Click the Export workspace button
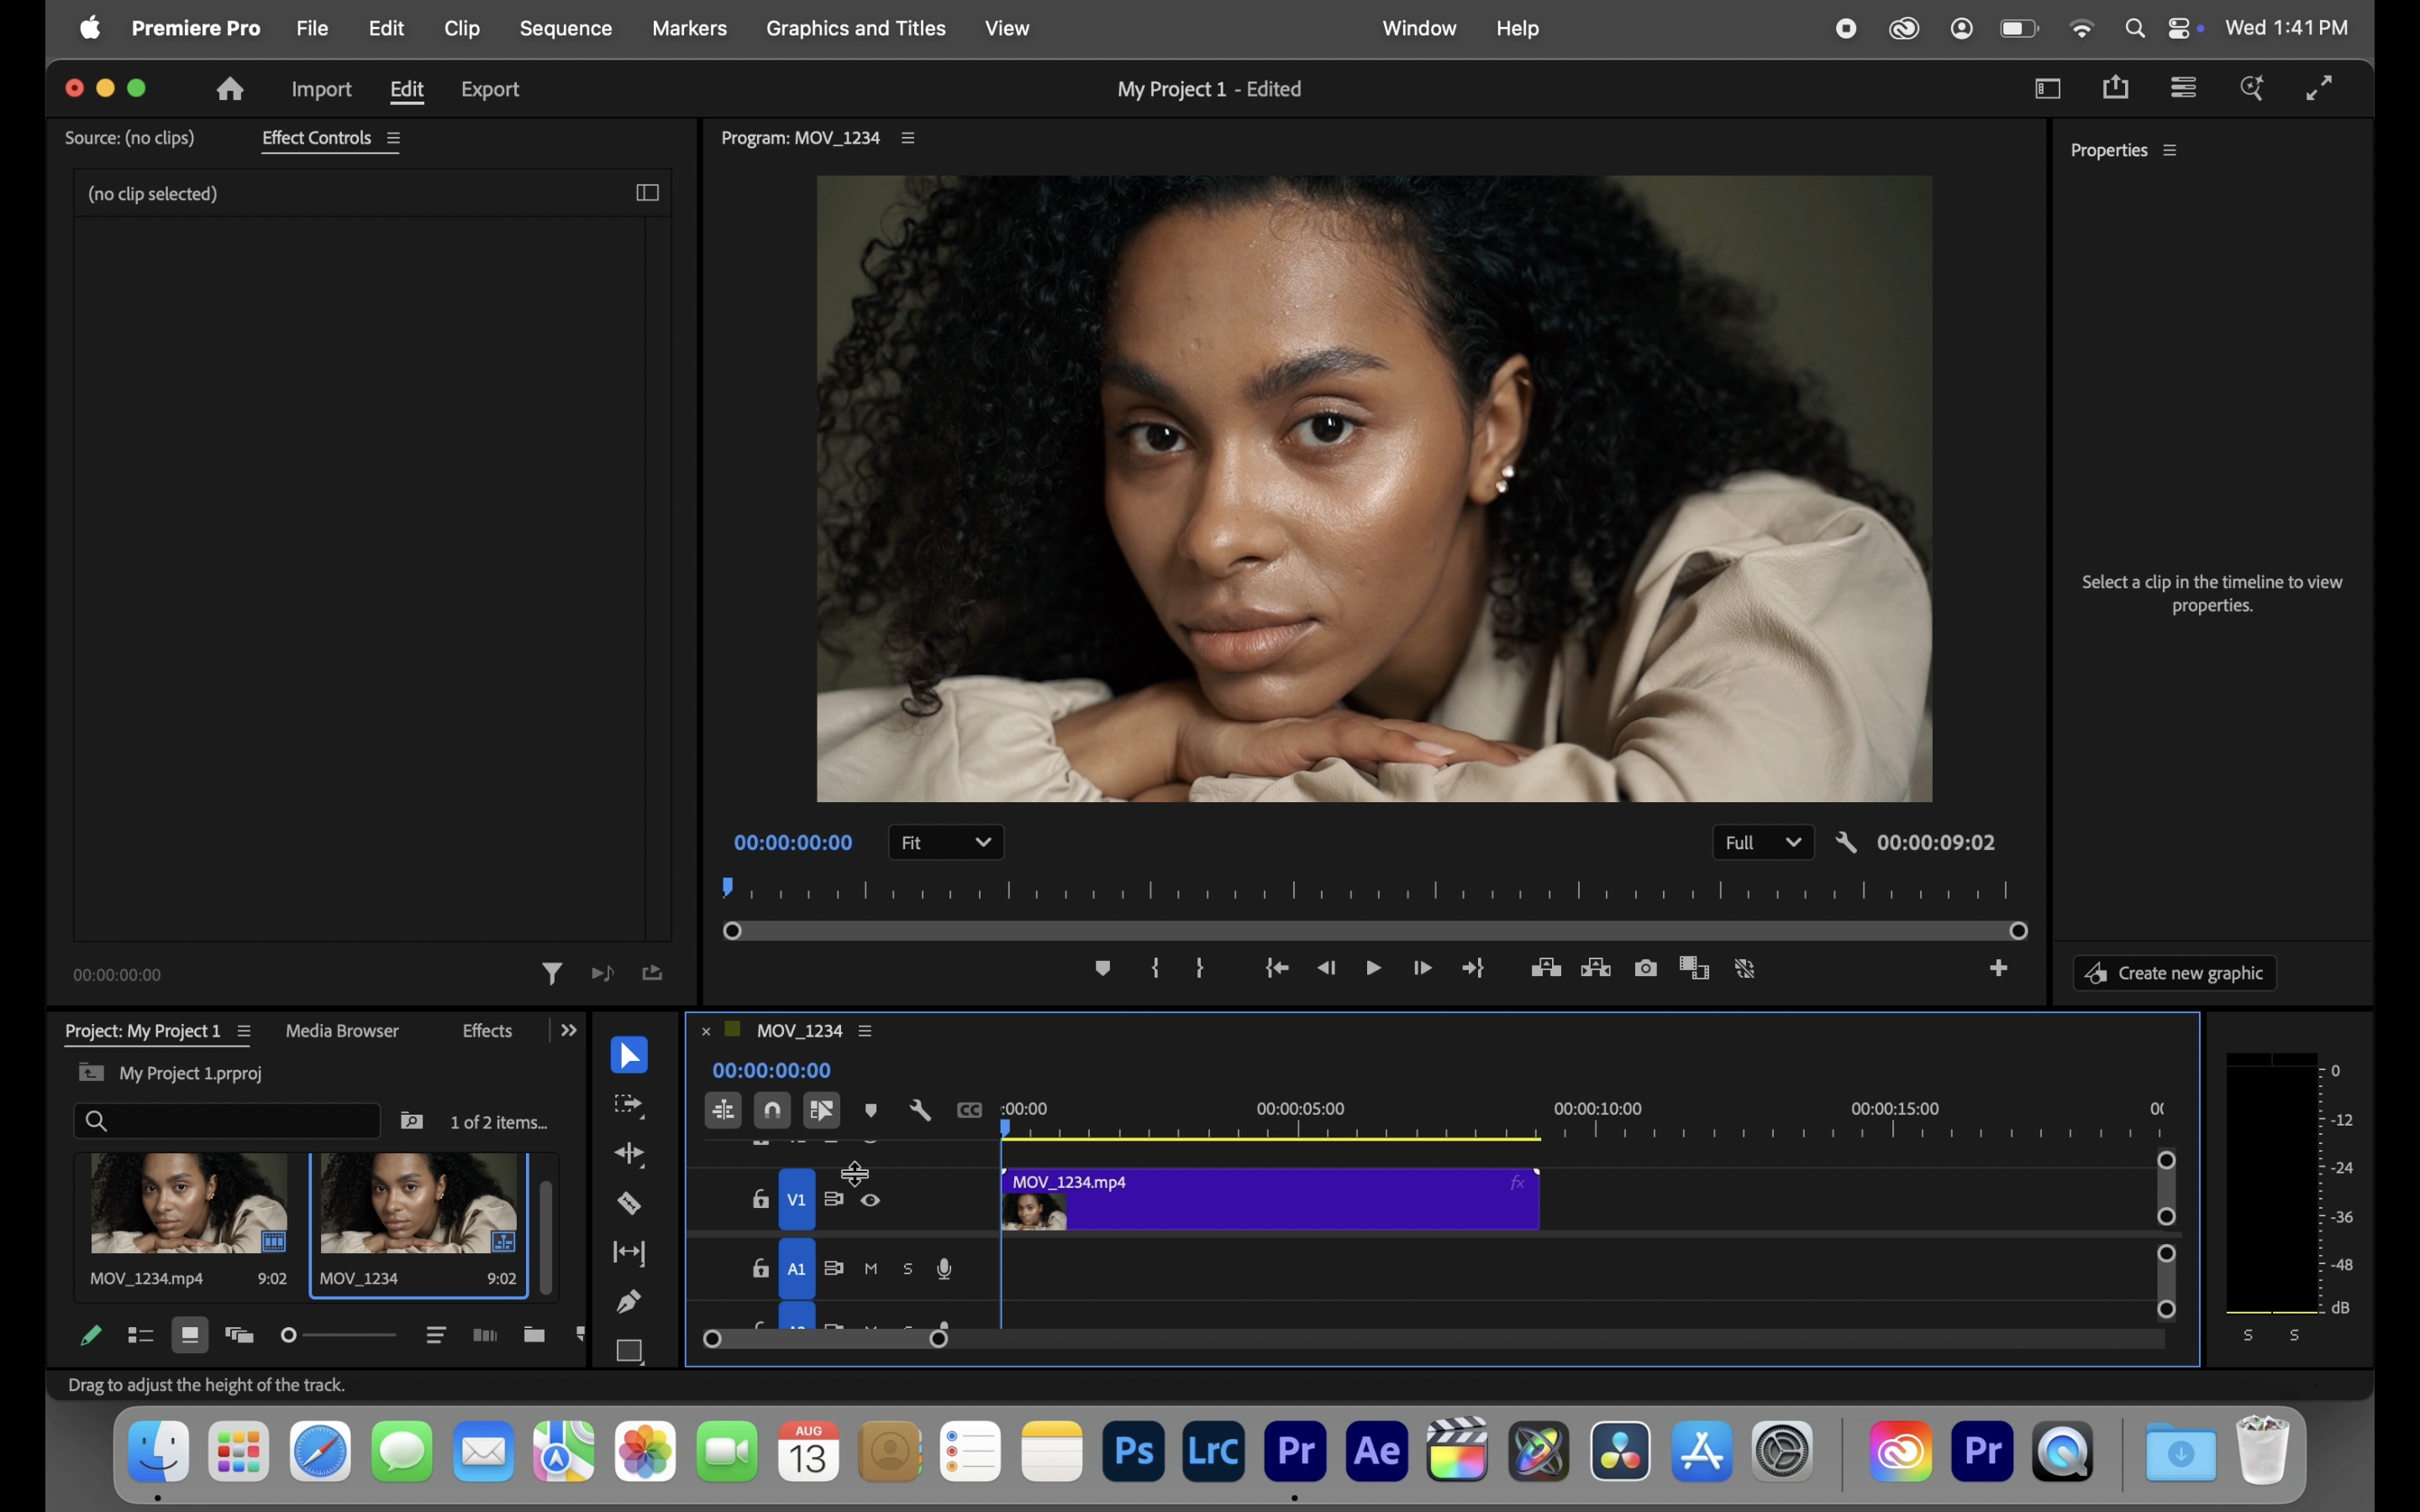2420x1512 pixels. (x=489, y=90)
